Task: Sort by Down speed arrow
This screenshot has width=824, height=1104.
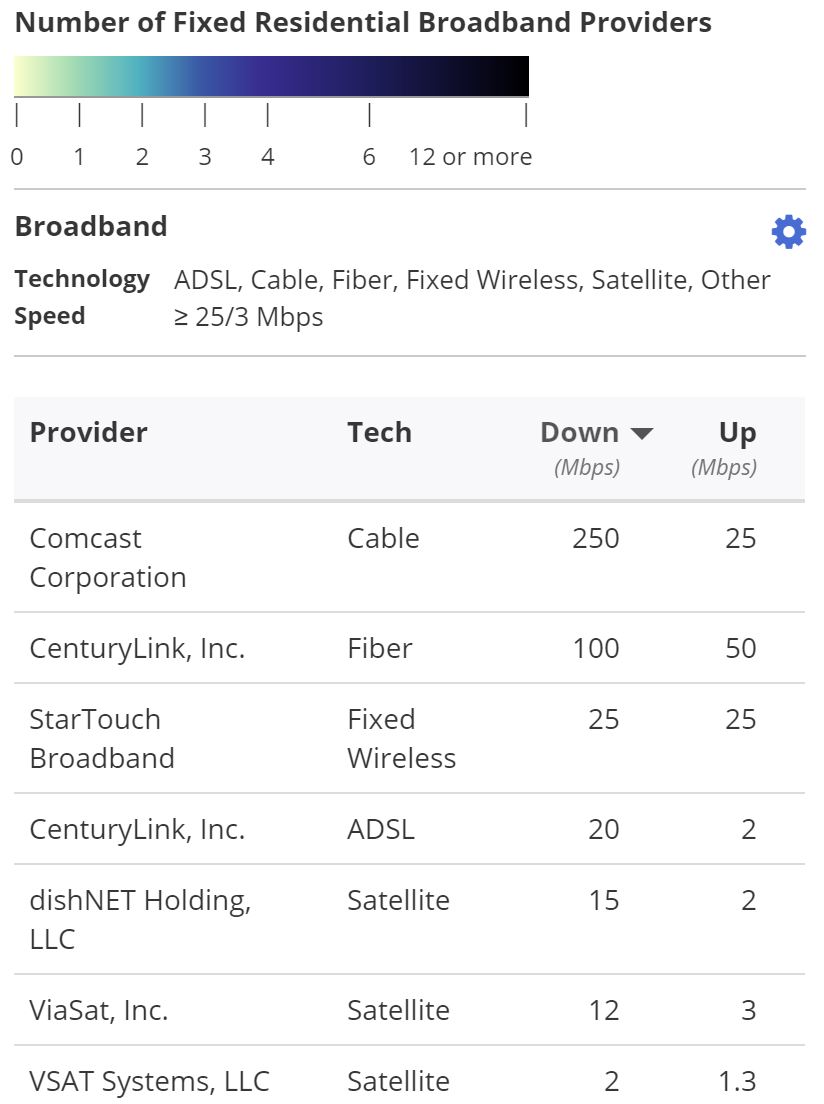Action: point(642,433)
